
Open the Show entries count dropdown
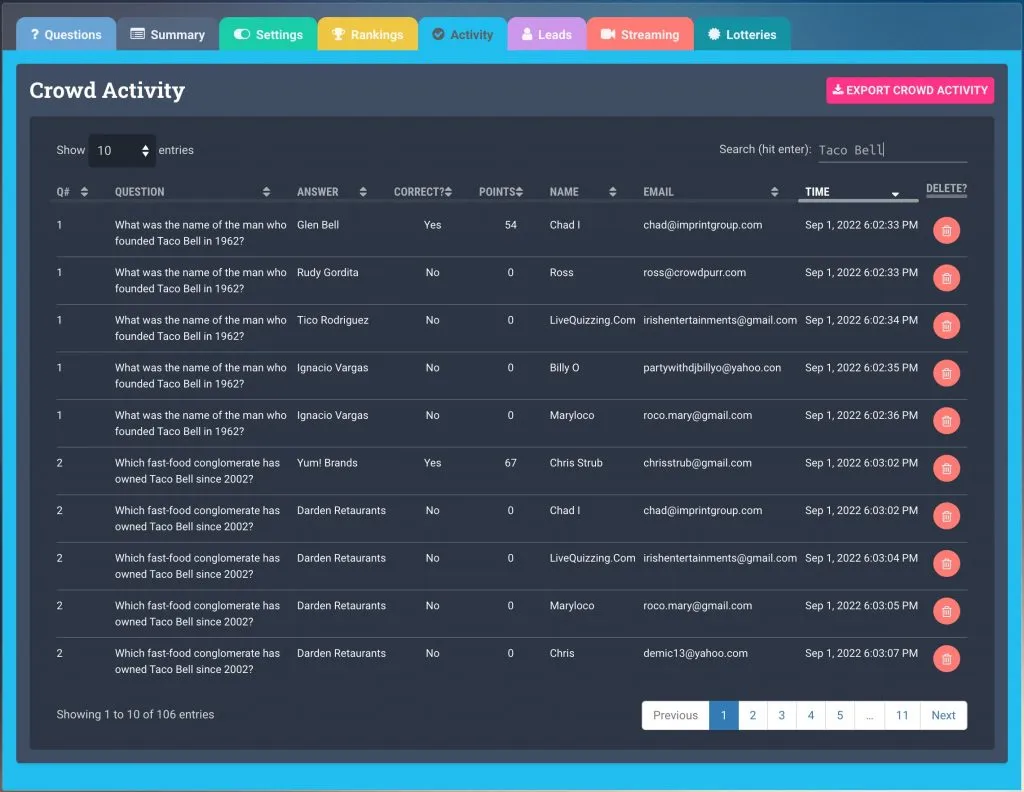pyautogui.click(x=122, y=151)
